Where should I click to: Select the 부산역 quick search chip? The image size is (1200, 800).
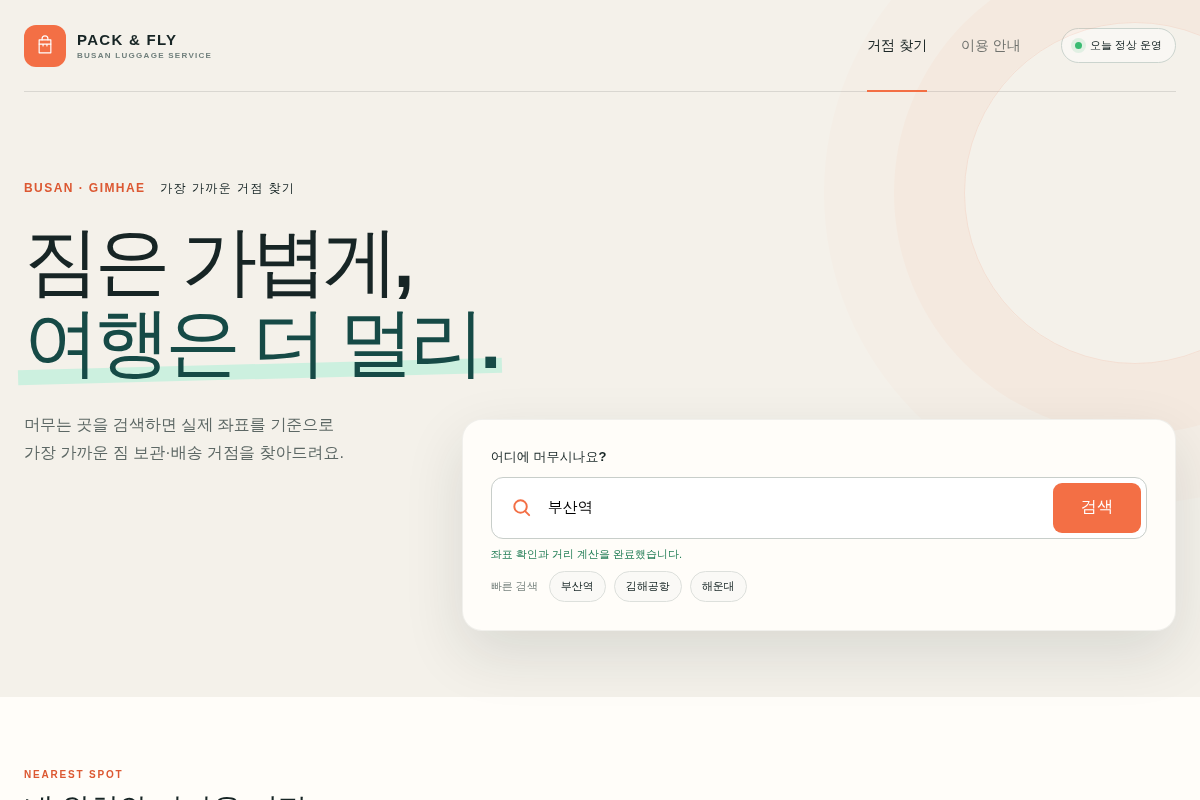point(577,587)
